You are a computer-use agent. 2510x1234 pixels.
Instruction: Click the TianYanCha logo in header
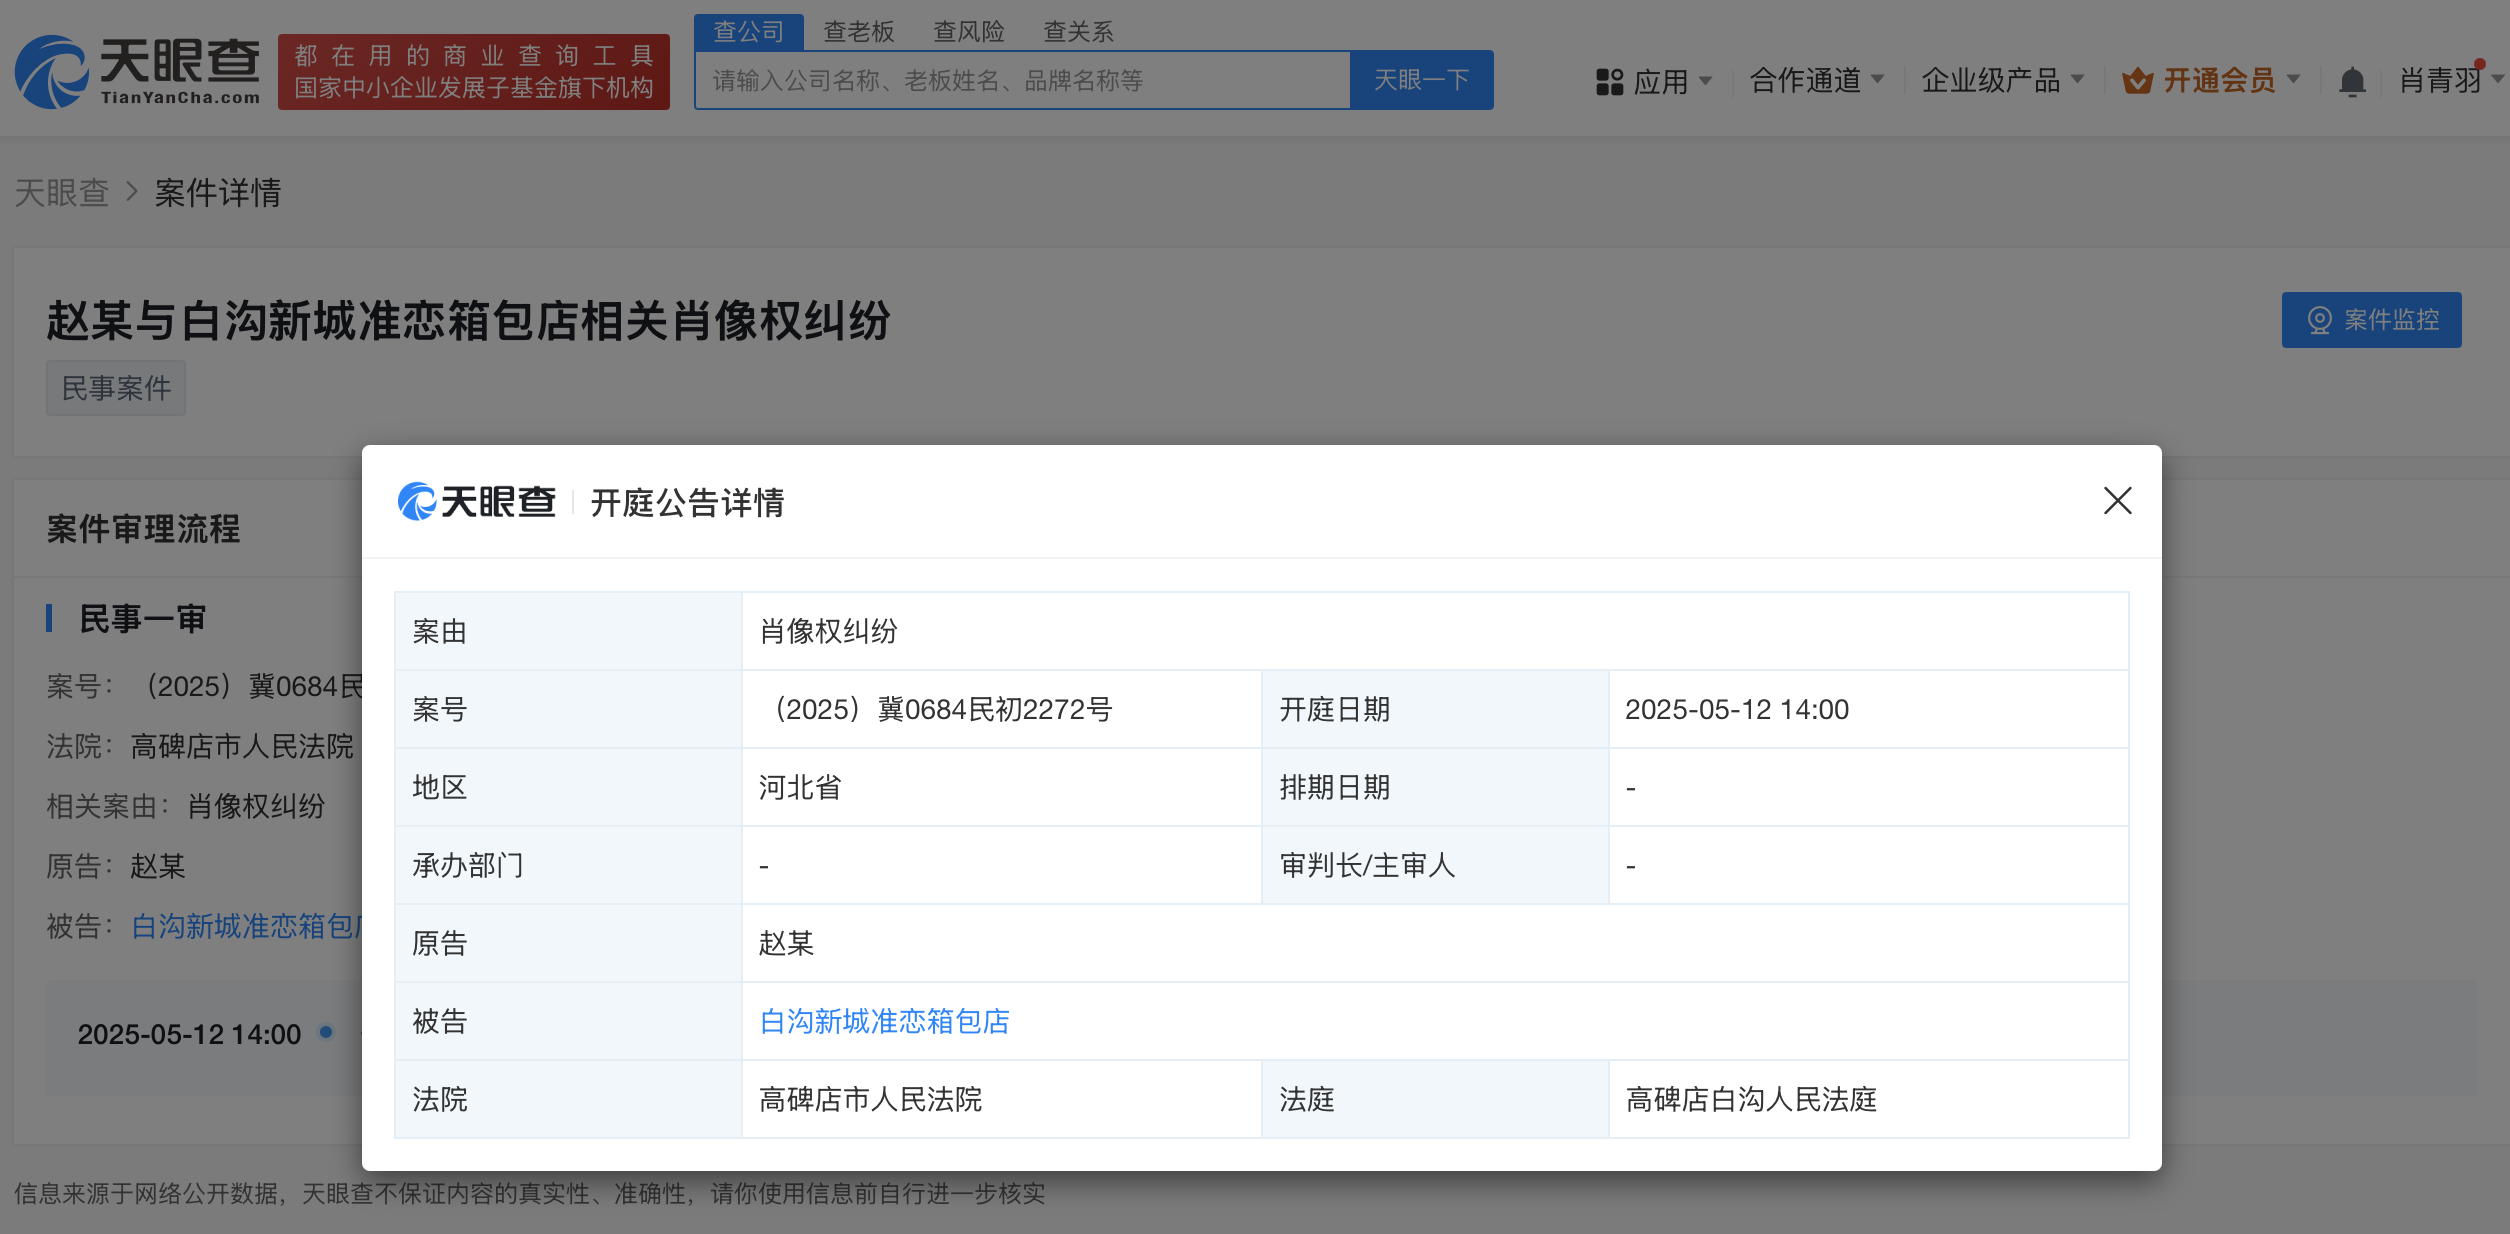pyautogui.click(x=137, y=72)
